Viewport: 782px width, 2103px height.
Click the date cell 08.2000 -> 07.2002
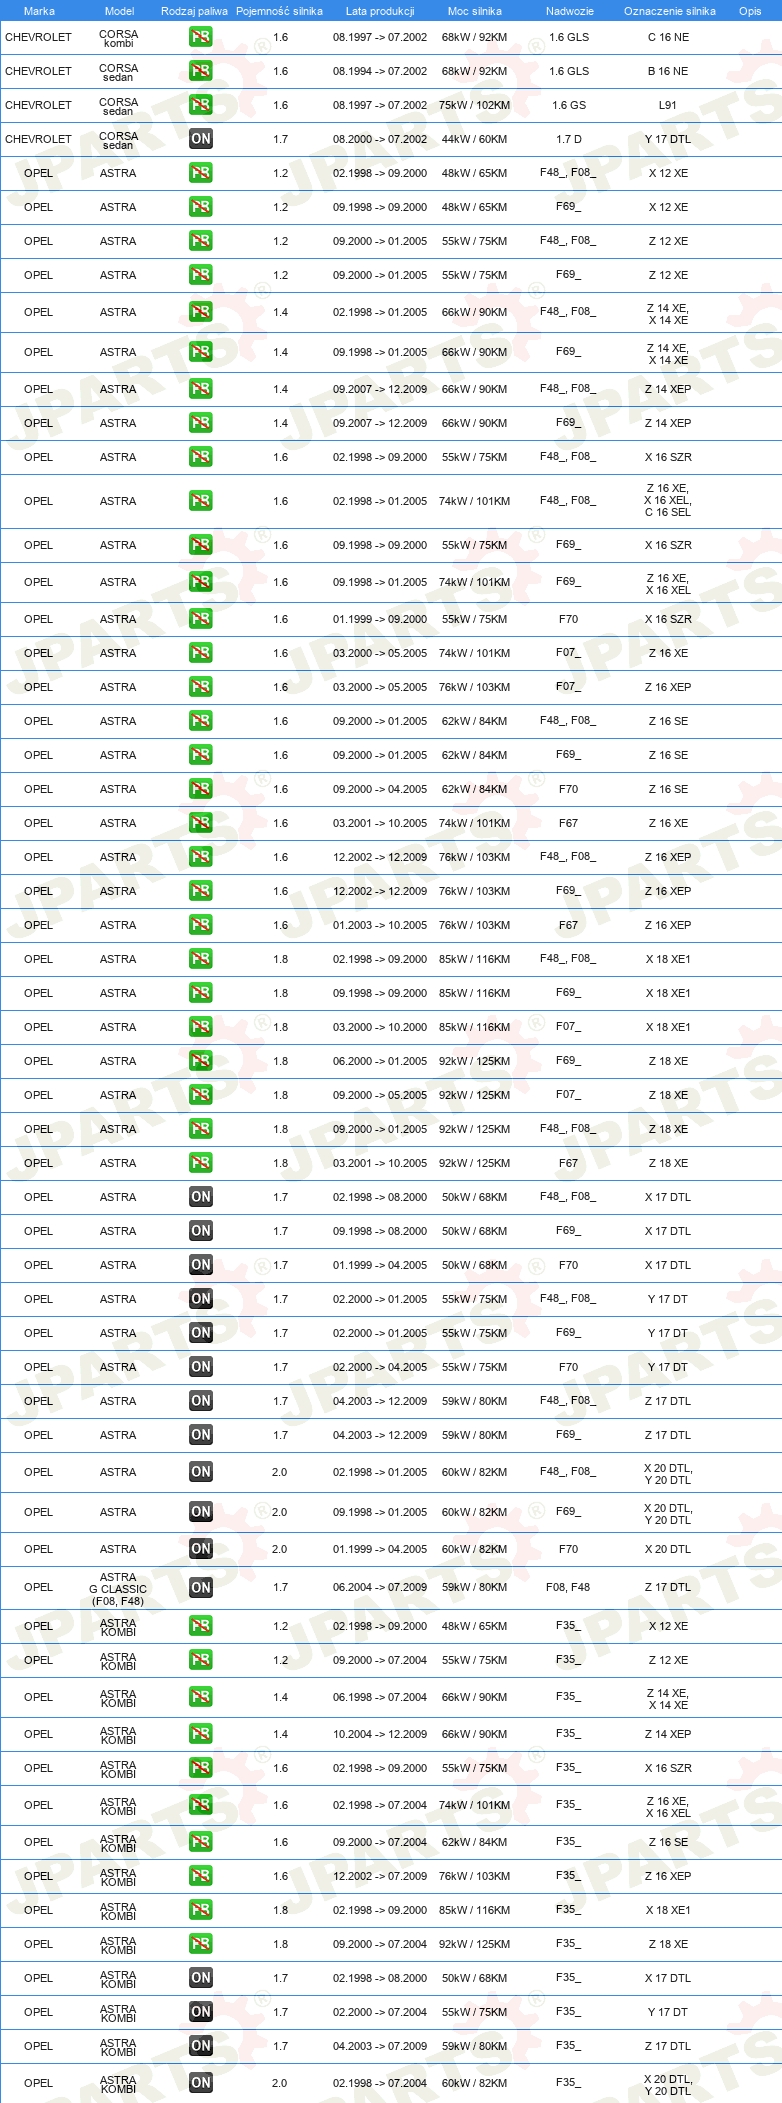point(380,139)
